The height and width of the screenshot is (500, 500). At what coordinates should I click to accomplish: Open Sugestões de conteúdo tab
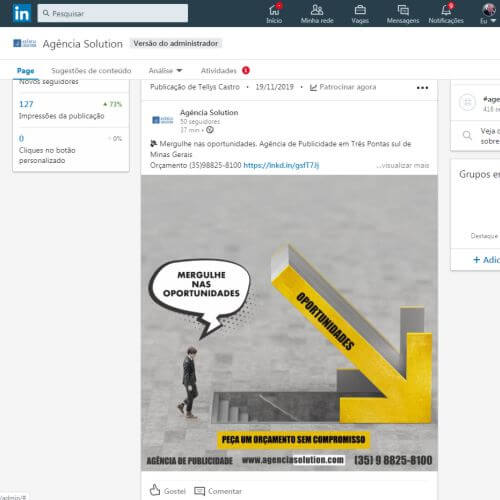pyautogui.click(x=91, y=71)
